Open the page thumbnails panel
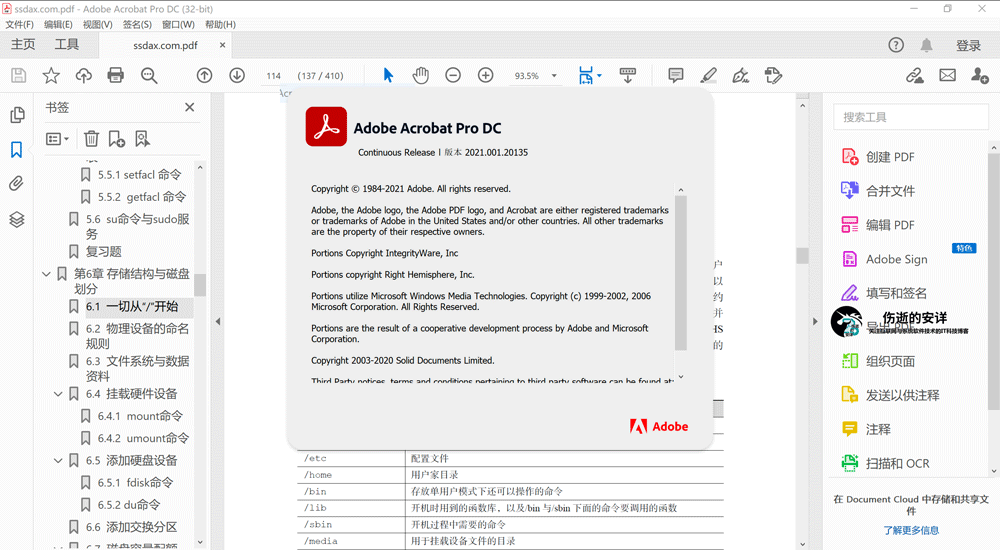Viewport: 1000px width, 550px height. pyautogui.click(x=17, y=115)
